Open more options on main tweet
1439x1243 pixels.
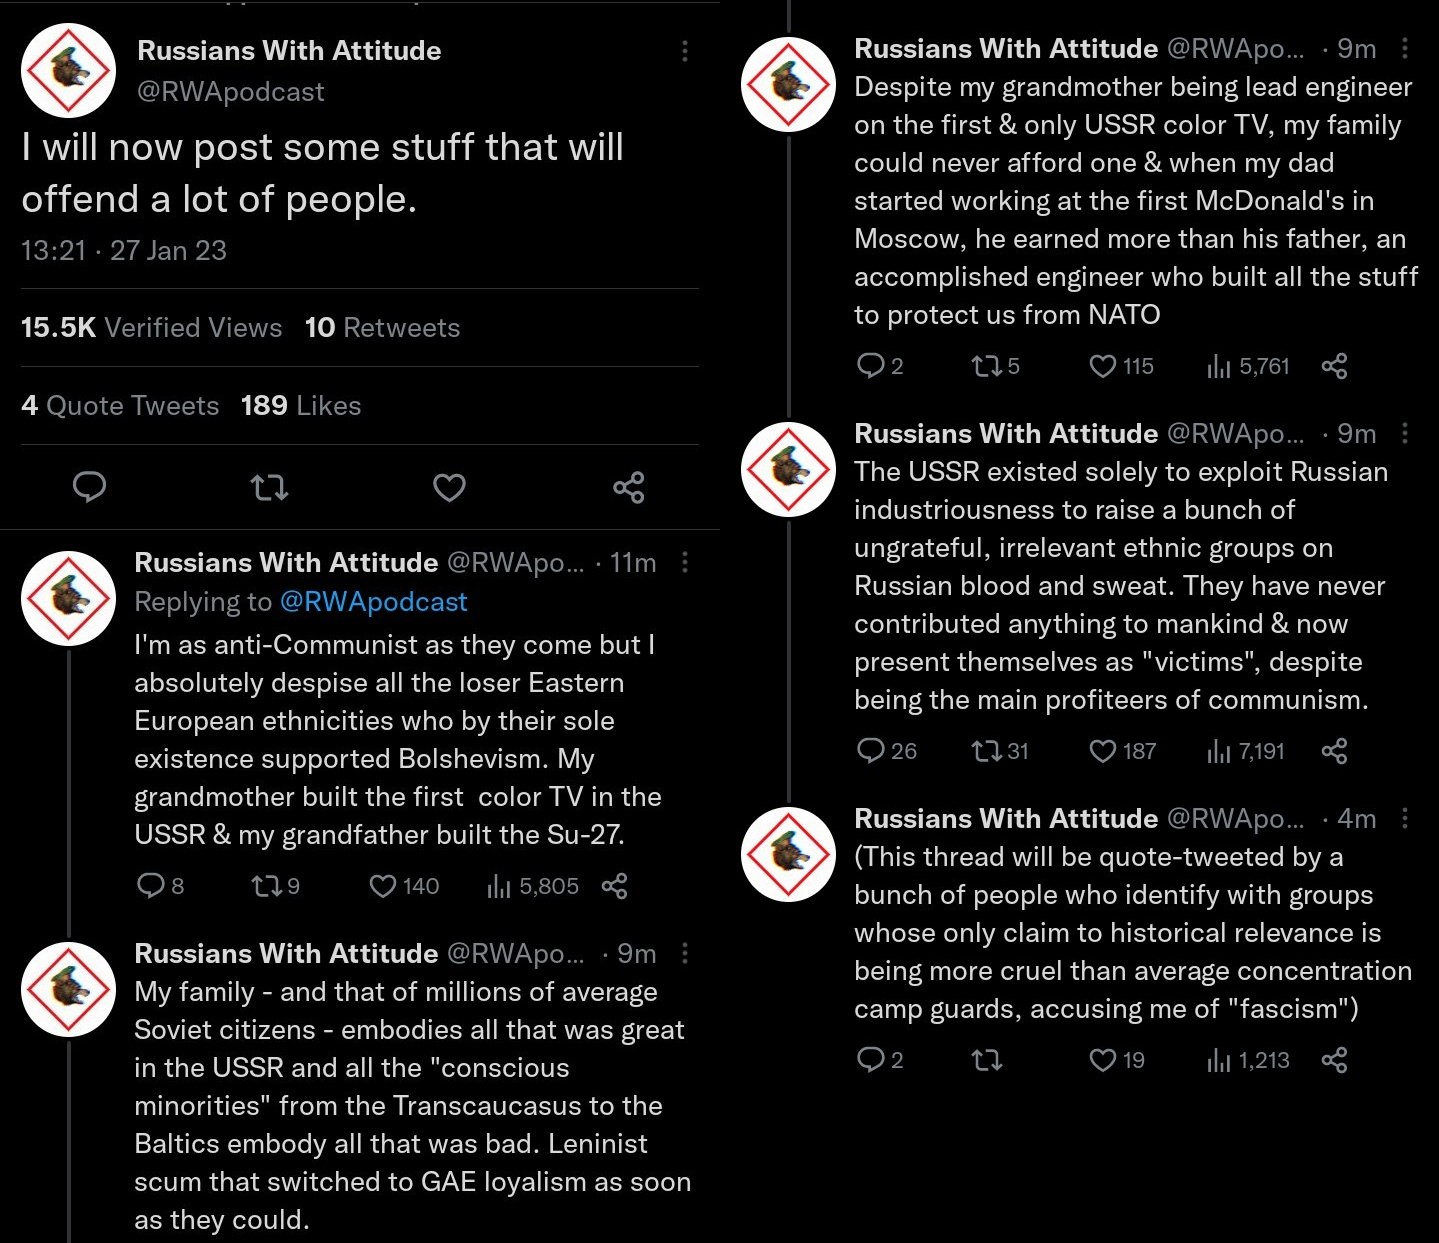coord(685,51)
